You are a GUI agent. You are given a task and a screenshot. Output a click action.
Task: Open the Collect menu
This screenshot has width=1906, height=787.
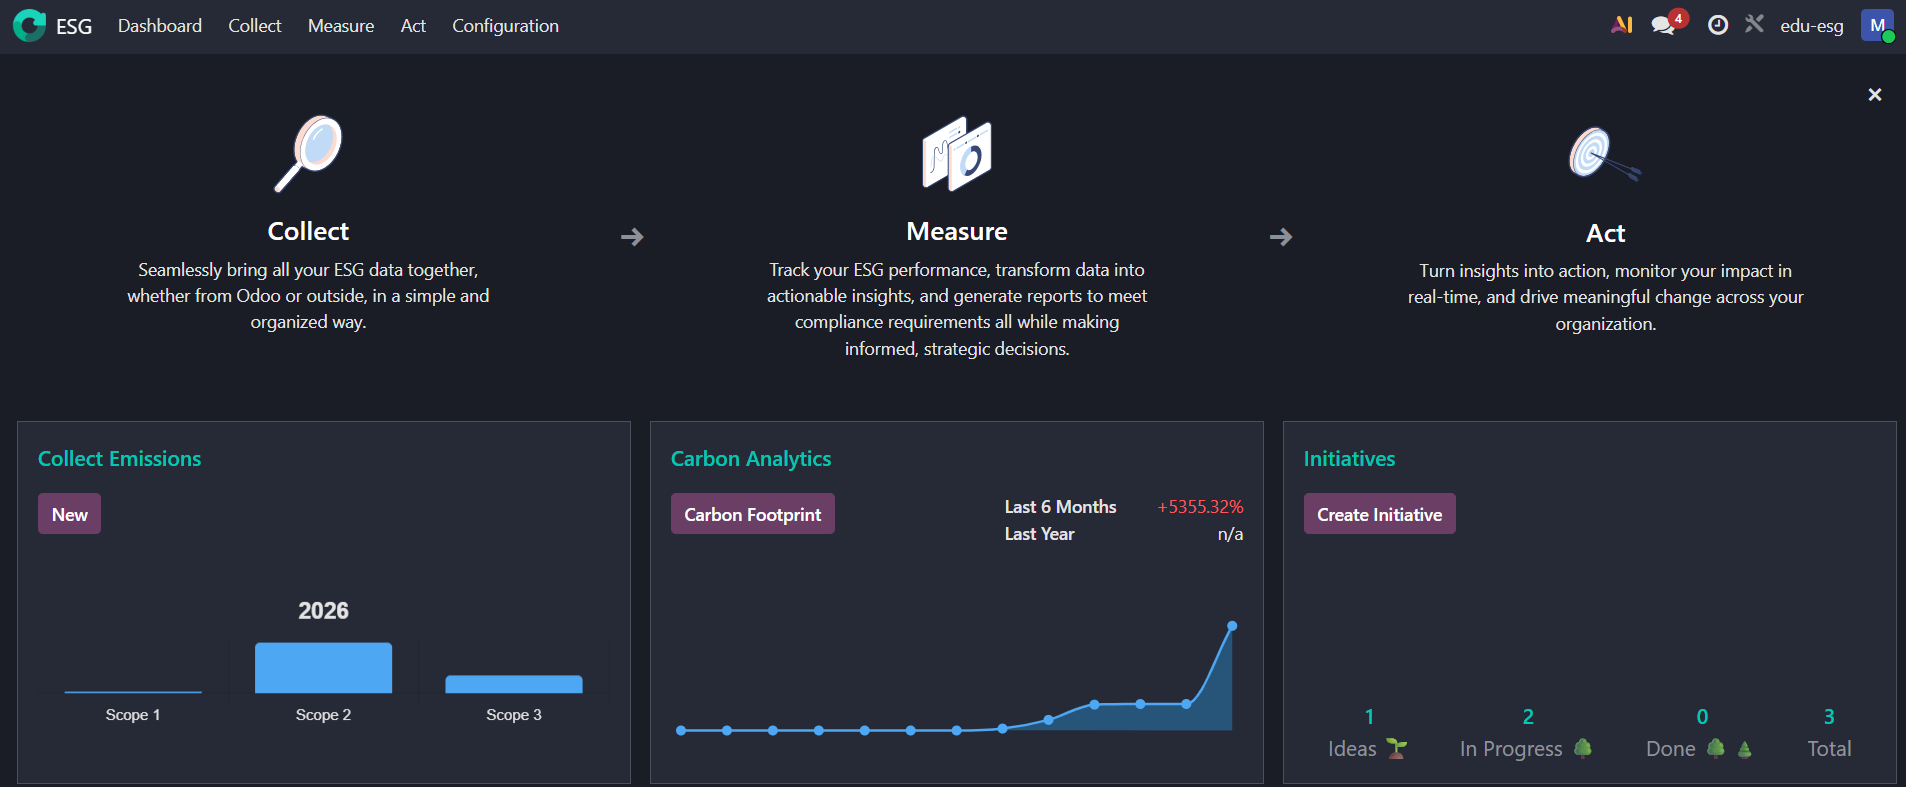254,26
